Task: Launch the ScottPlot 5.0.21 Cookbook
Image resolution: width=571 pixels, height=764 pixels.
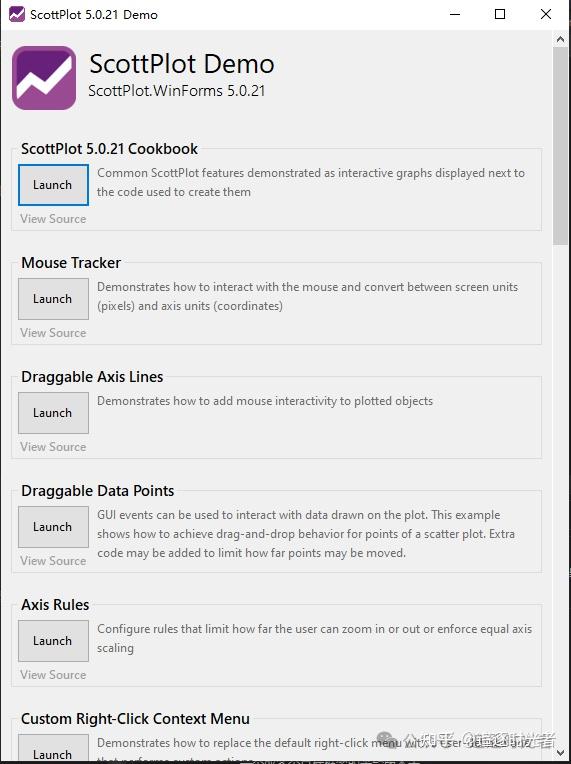Action: pos(53,185)
